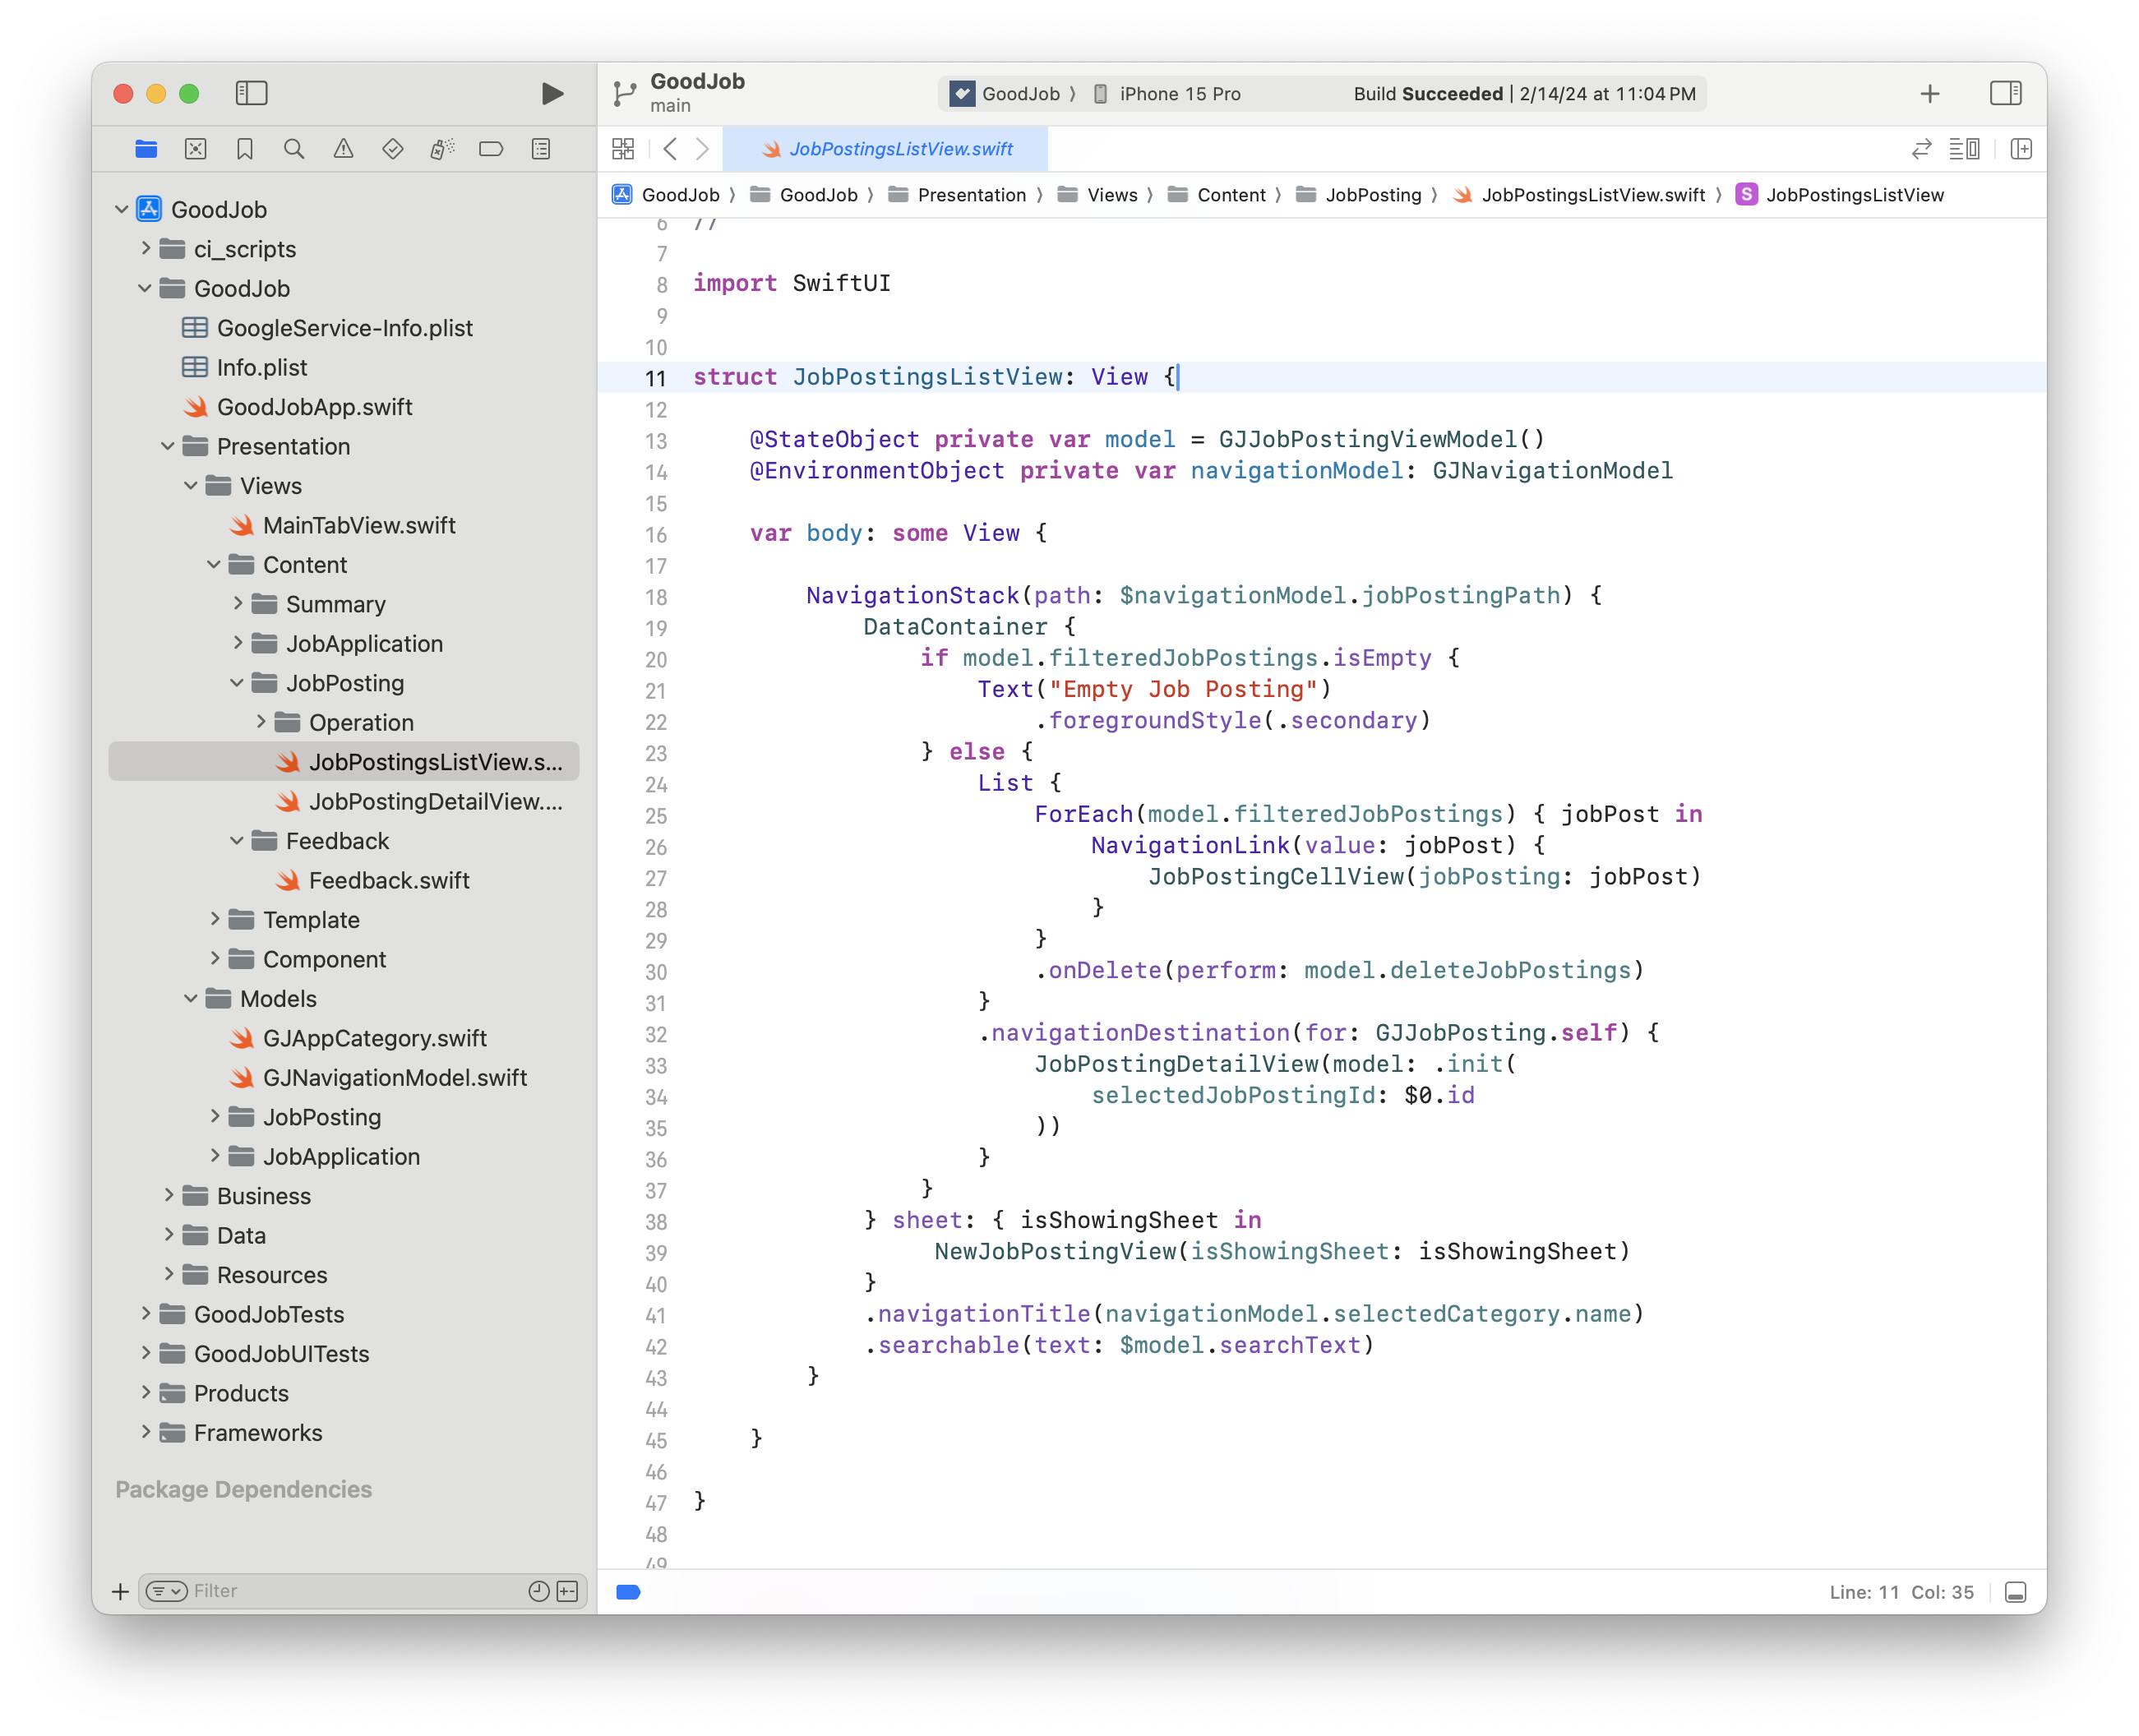2139x1736 pixels.
Task: Click the navigator Filter text field
Action: [x=350, y=1591]
